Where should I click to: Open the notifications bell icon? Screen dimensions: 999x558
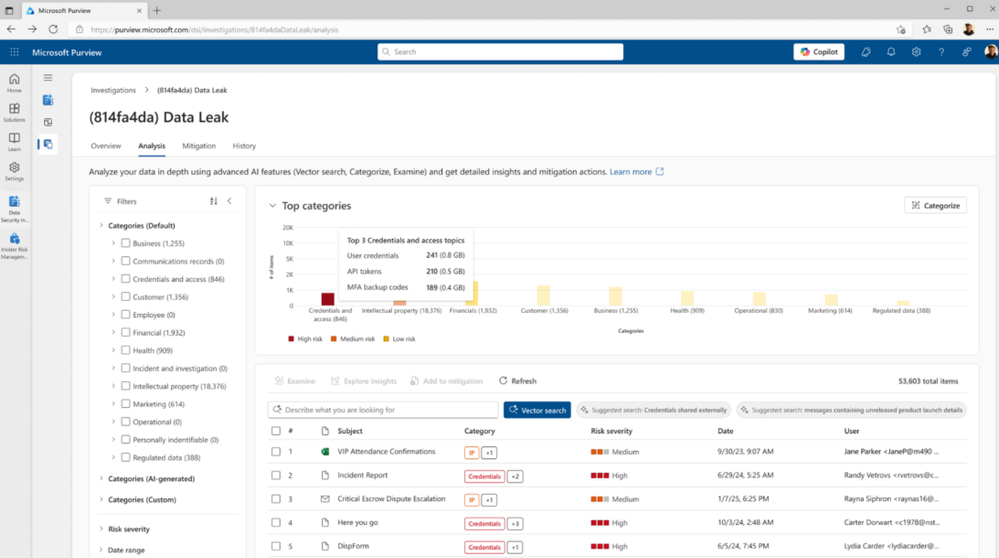coord(891,52)
